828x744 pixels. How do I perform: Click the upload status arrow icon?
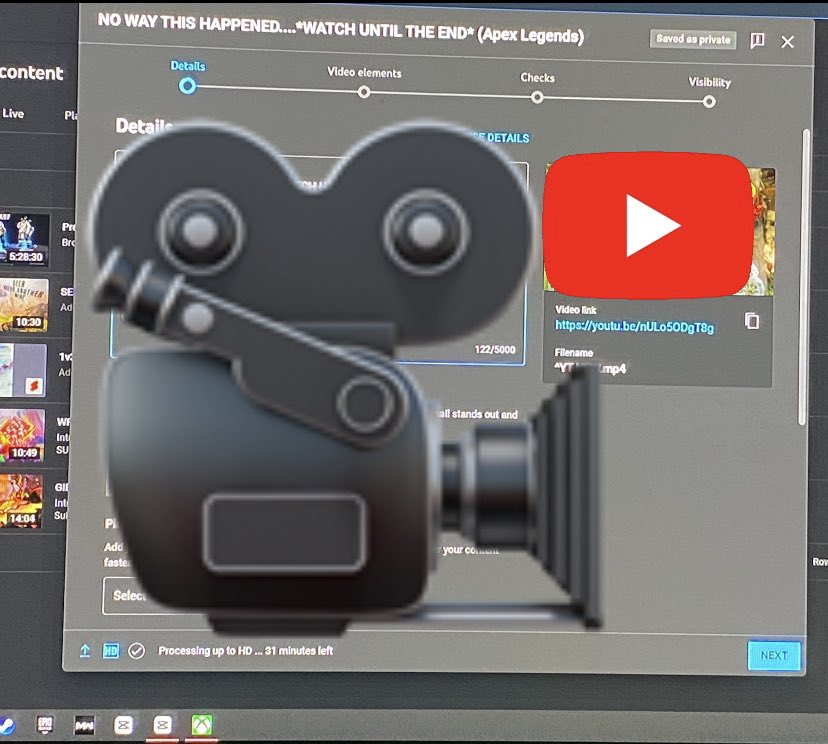point(84,651)
